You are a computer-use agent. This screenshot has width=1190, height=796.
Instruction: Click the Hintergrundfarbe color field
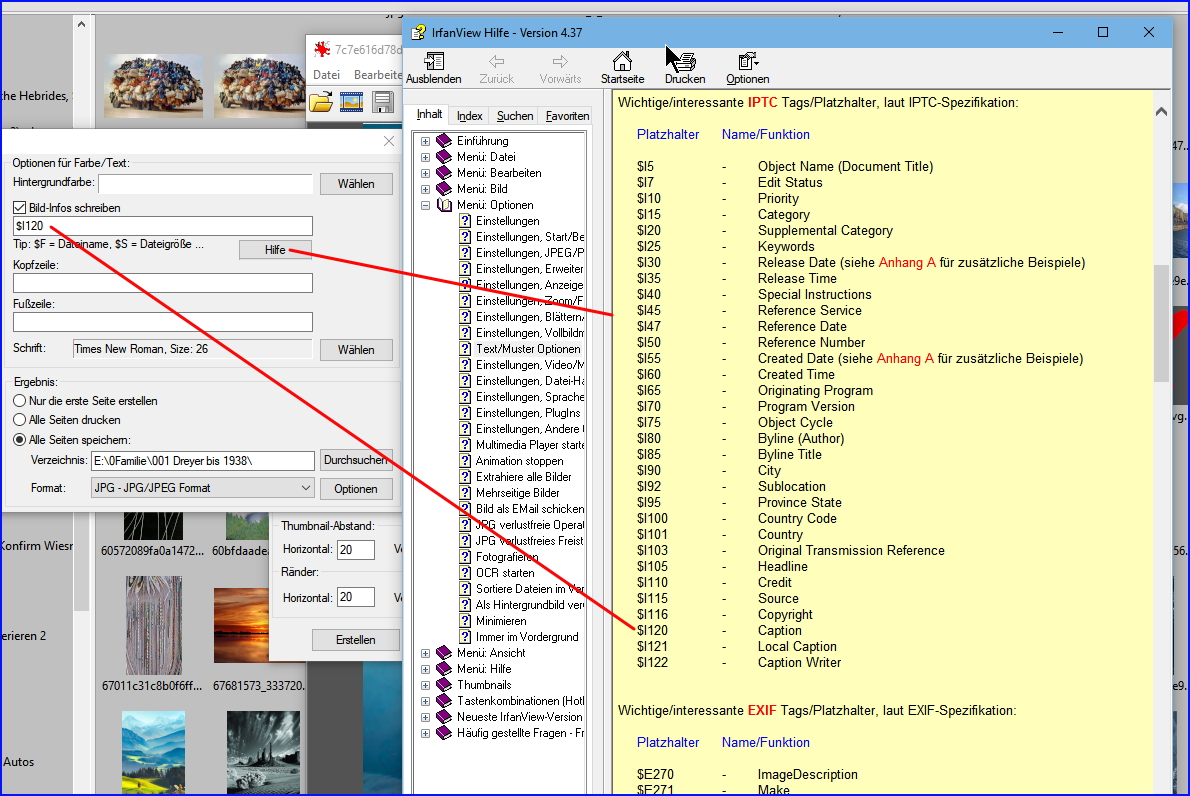click(205, 184)
